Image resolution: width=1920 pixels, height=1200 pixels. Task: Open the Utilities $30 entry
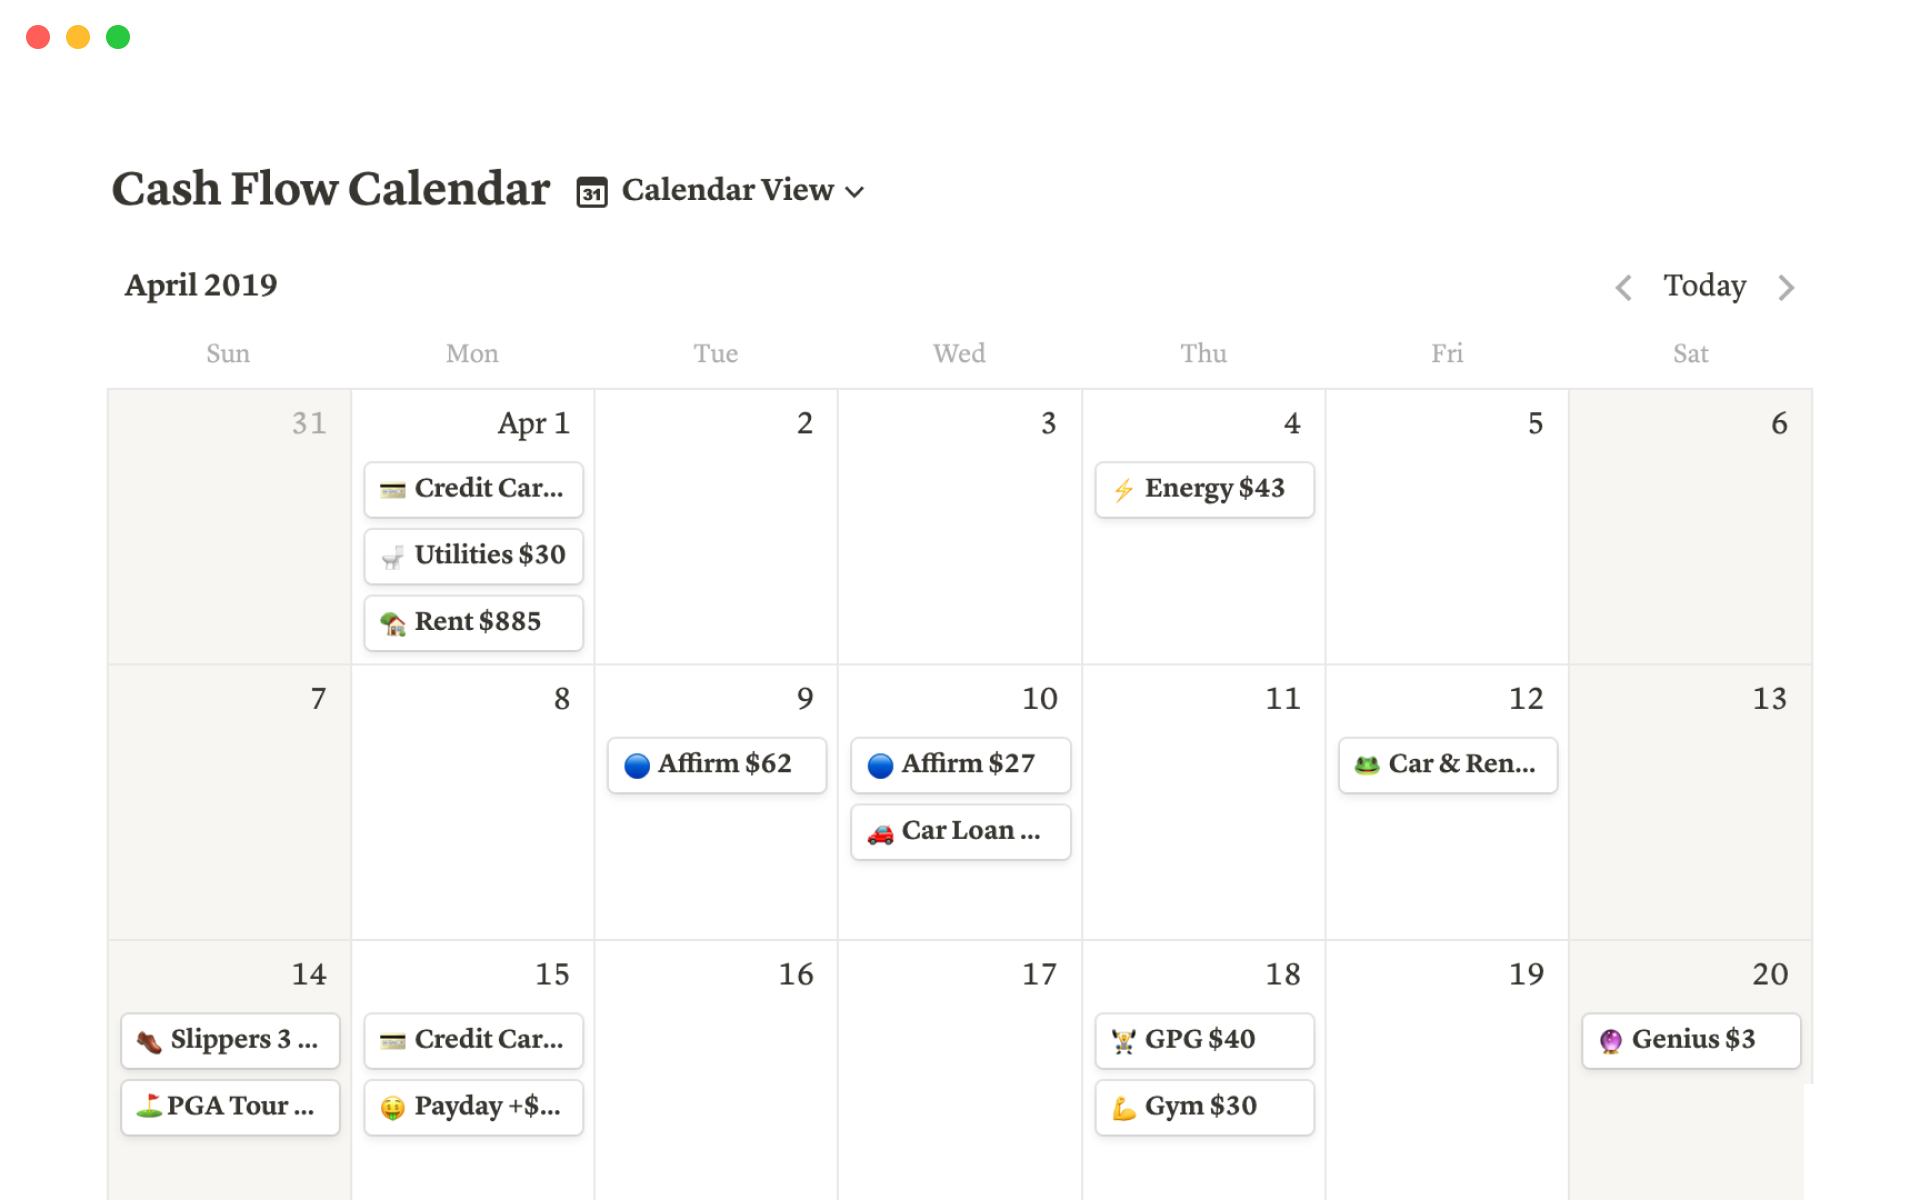[x=473, y=556]
